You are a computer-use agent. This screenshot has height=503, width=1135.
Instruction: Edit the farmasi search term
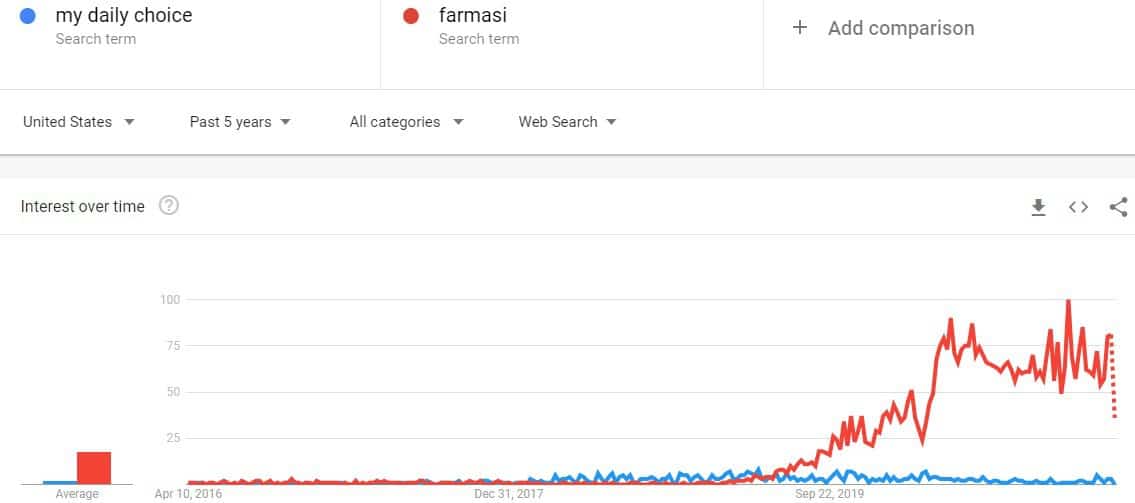473,15
